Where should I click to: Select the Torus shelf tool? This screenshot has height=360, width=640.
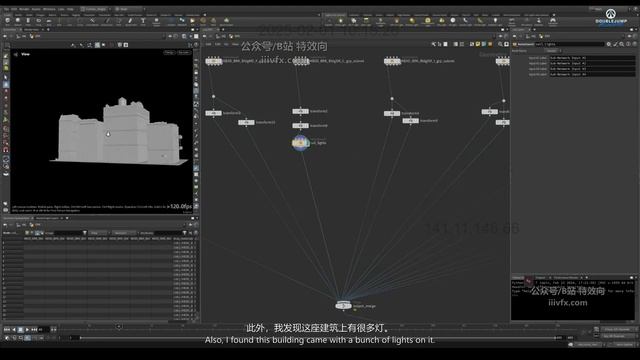click(x=38, y=21)
